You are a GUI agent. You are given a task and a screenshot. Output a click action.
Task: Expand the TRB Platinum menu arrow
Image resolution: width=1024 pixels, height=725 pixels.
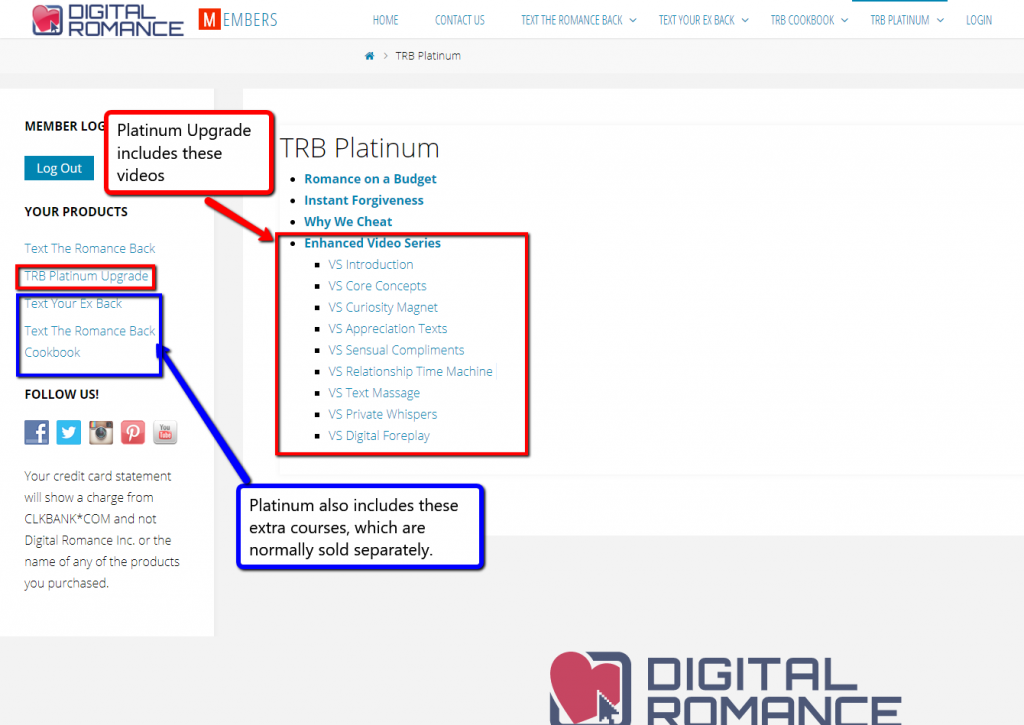point(940,20)
